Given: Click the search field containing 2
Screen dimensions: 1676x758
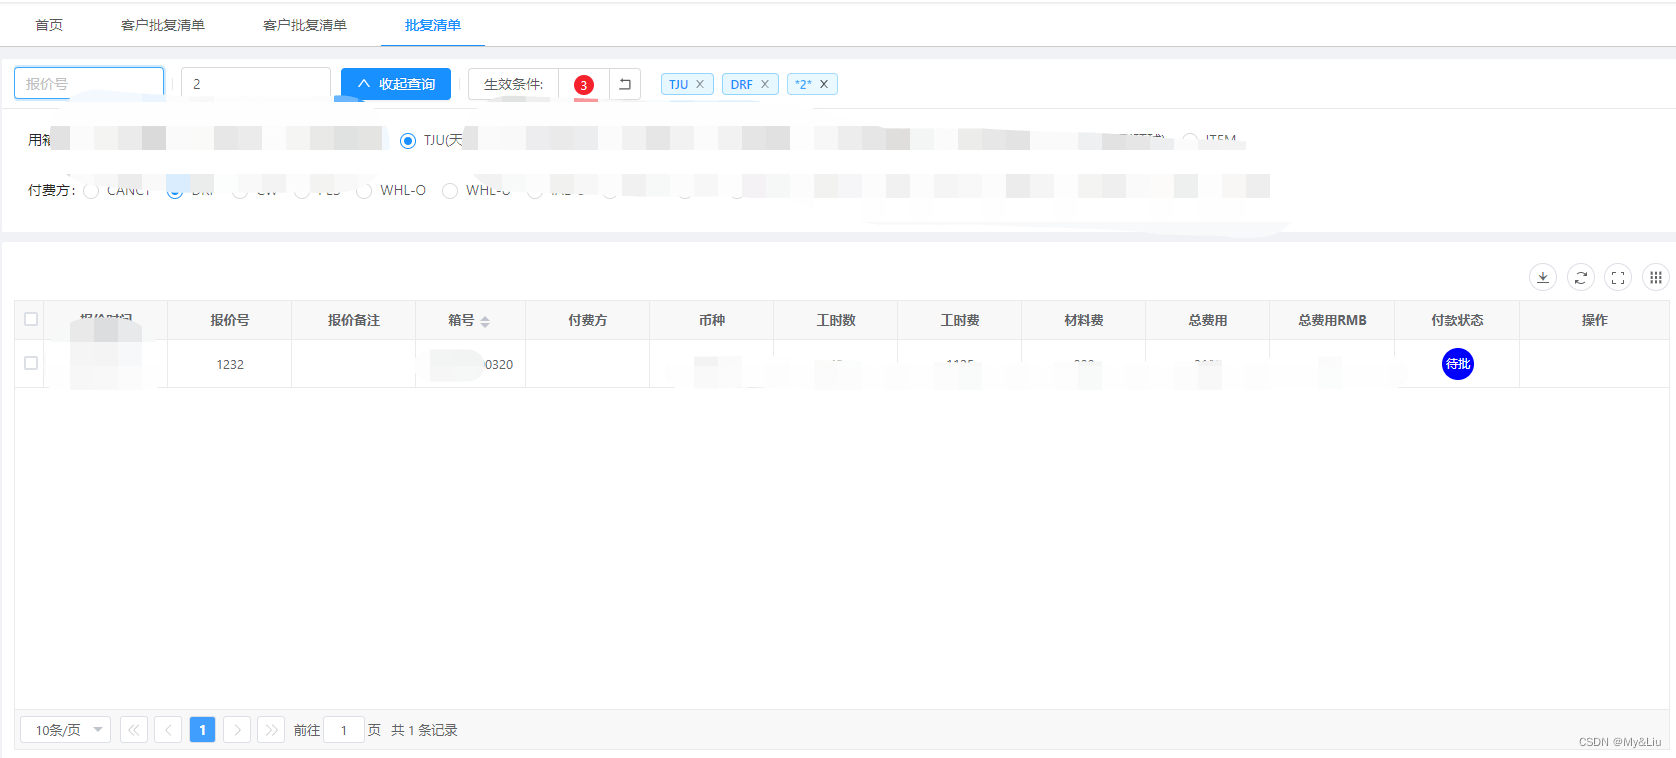Looking at the screenshot, I should pos(256,84).
